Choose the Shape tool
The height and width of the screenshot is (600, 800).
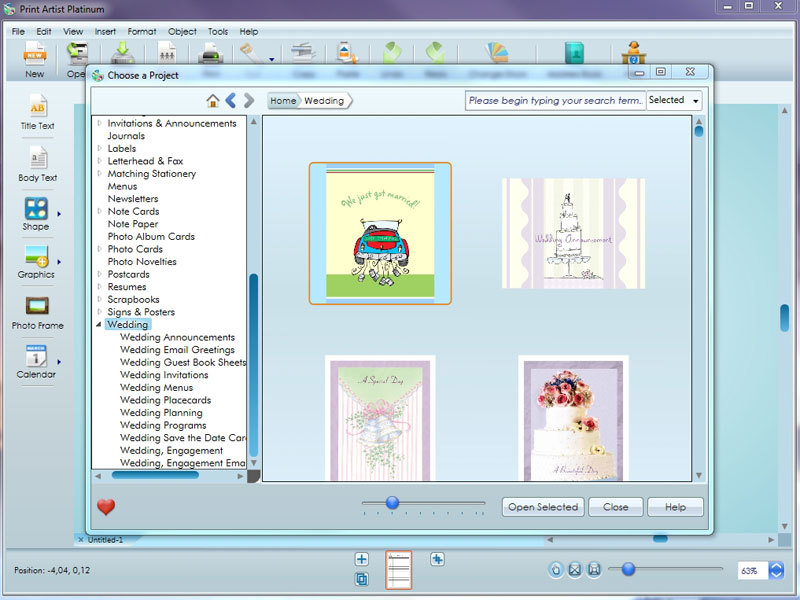(x=36, y=214)
